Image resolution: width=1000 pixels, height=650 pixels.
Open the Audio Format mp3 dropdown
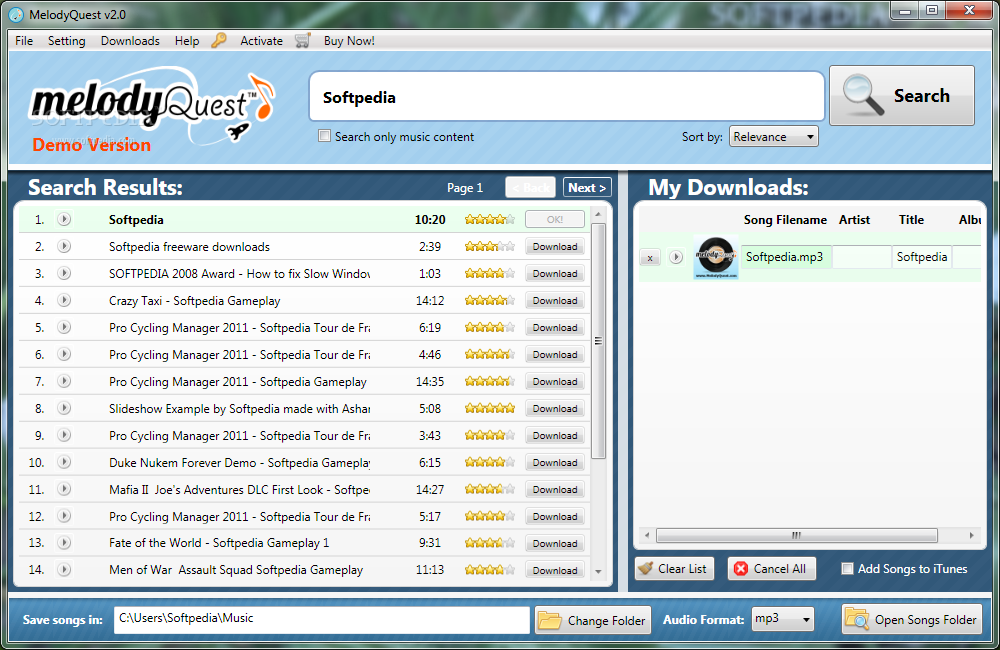pos(783,619)
